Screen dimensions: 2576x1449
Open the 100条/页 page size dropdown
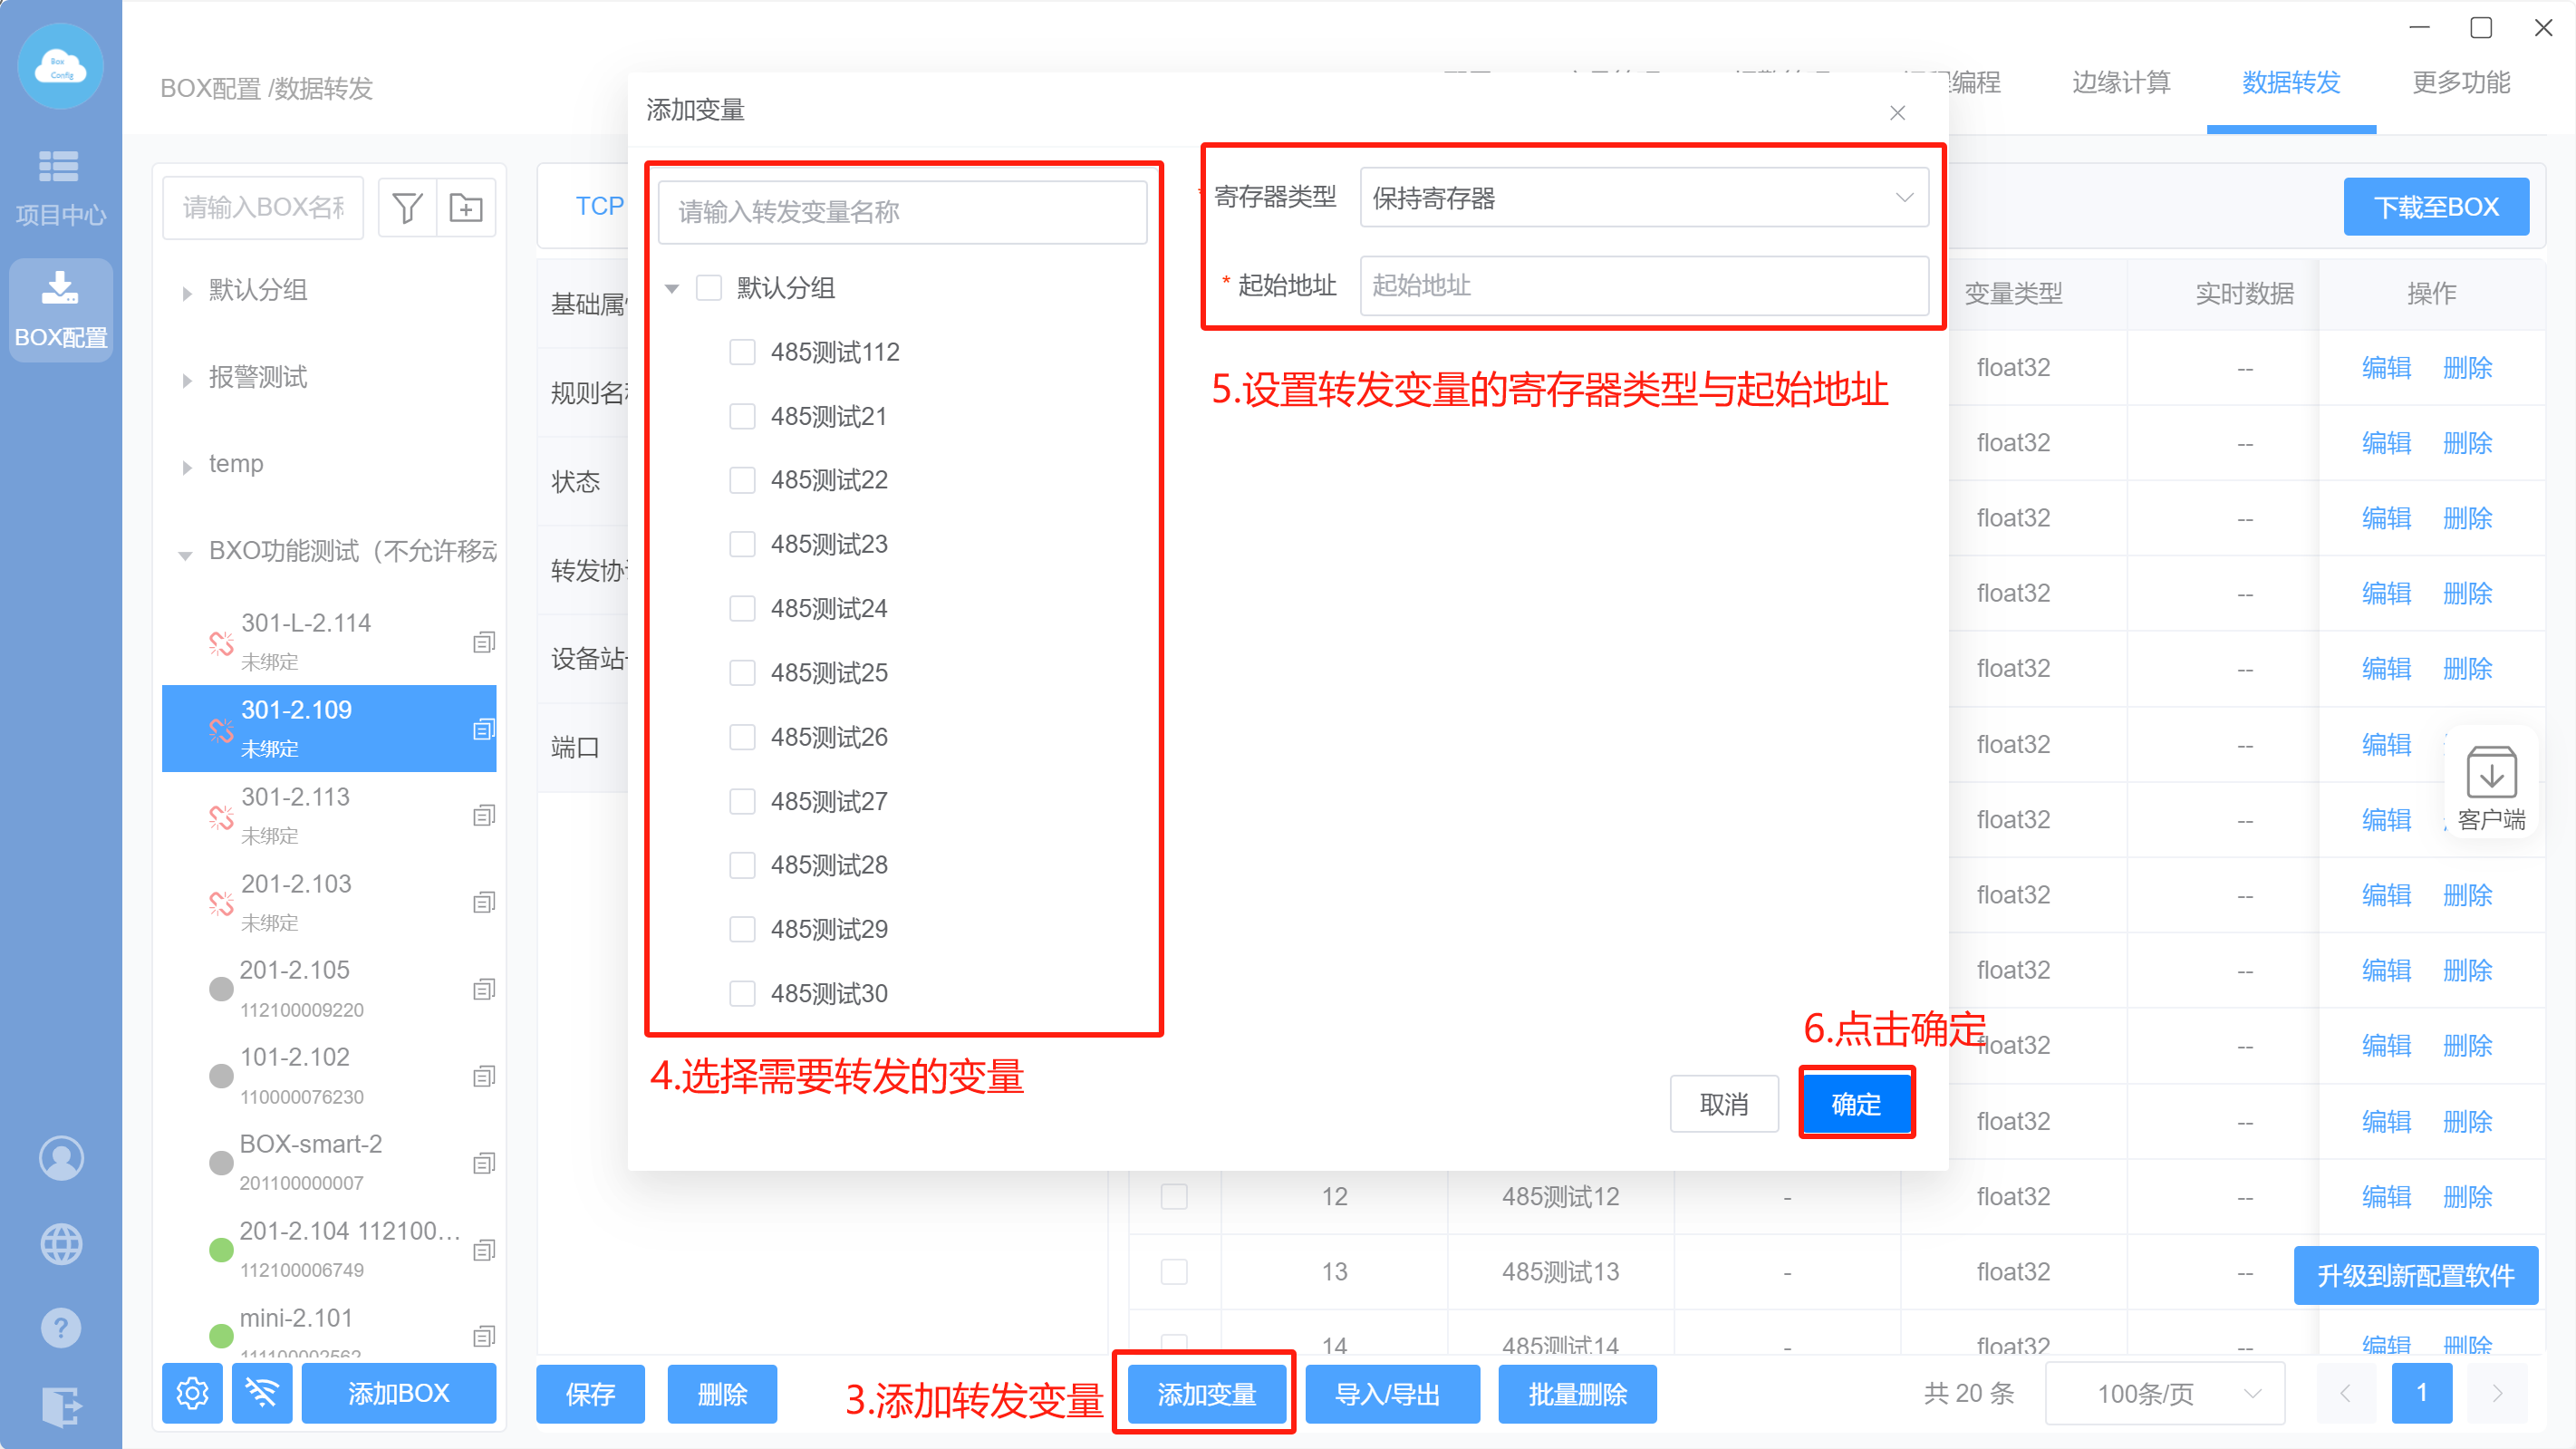click(2164, 1393)
